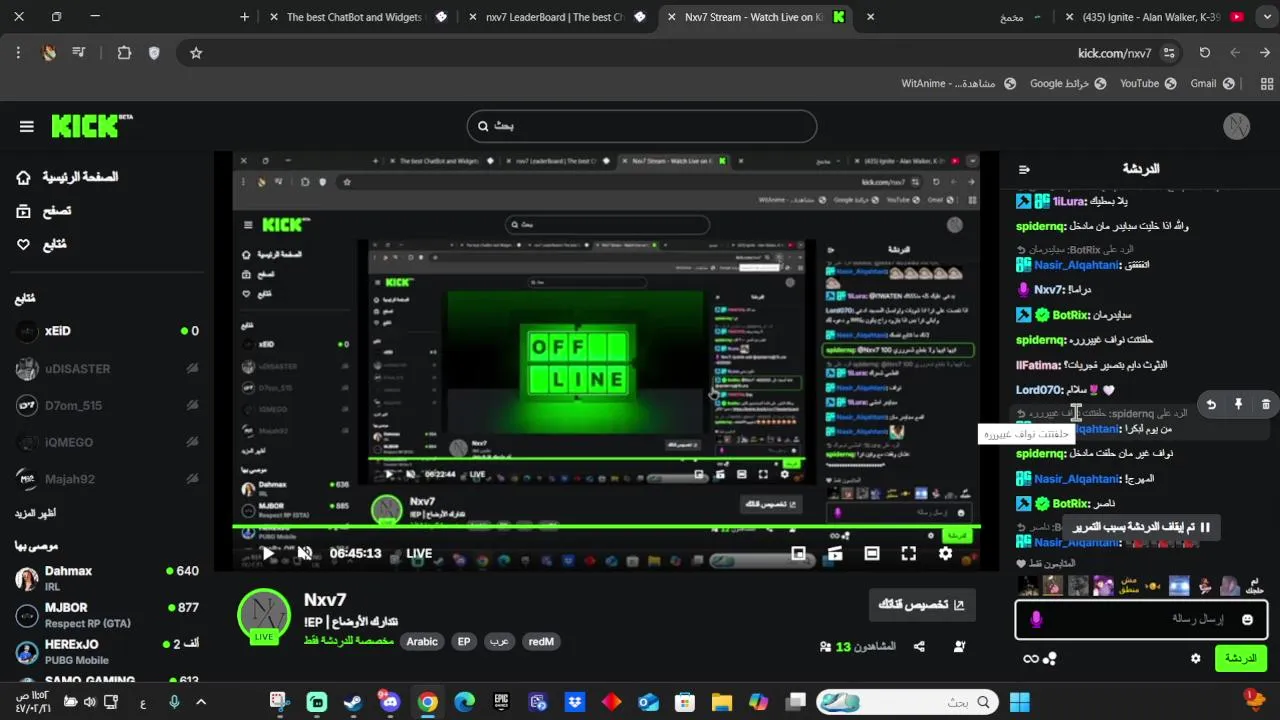The image size is (1280, 720).
Task: Reload the page in the browser
Action: click(1205, 53)
